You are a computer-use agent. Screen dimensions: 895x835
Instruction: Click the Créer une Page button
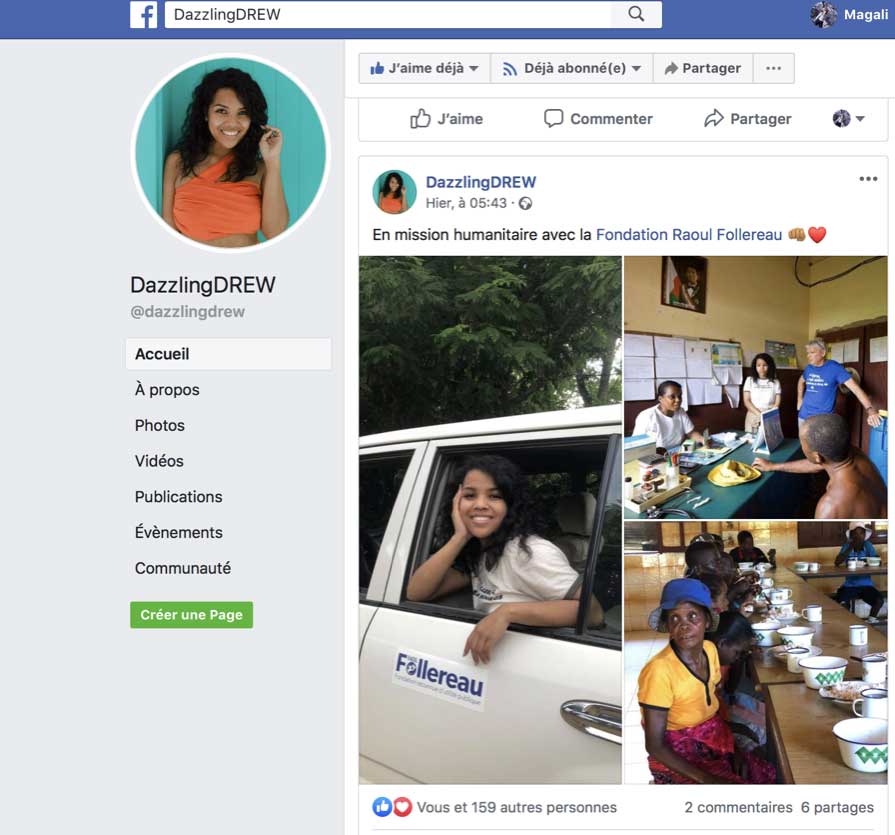pyautogui.click(x=191, y=615)
